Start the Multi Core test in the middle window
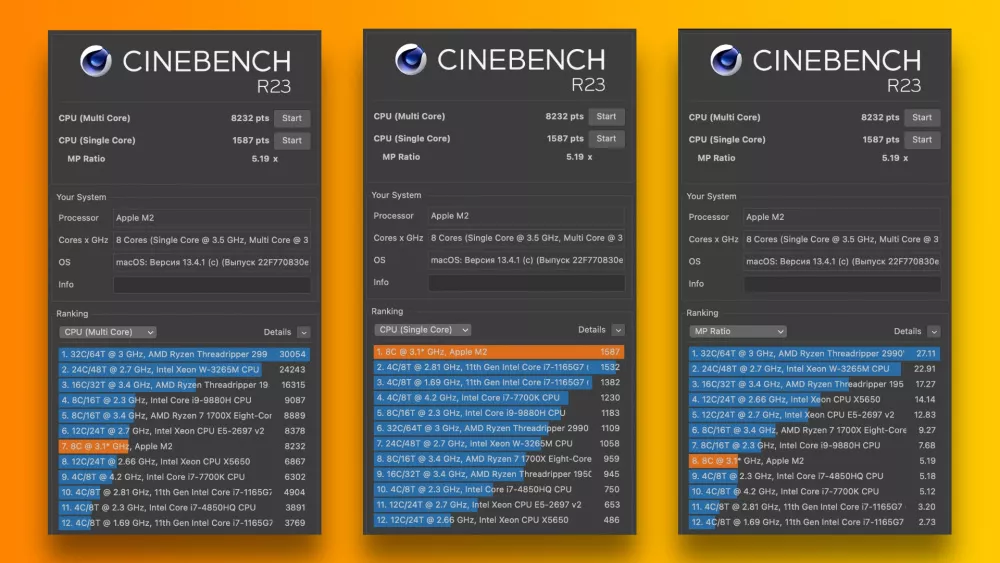Screen dimensions: 1000x563 (607, 116)
